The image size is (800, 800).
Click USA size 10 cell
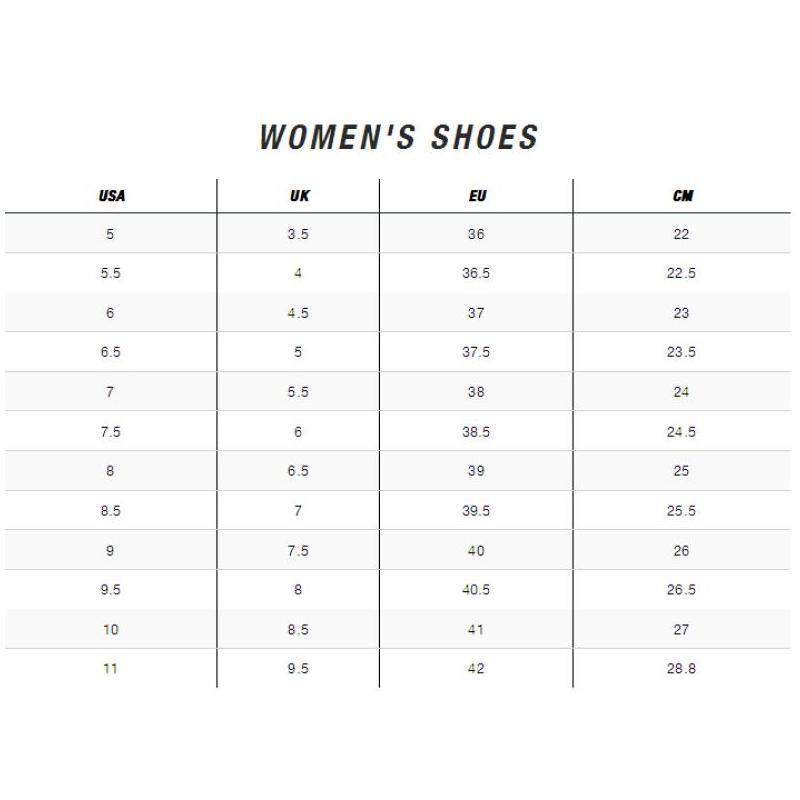tap(110, 629)
